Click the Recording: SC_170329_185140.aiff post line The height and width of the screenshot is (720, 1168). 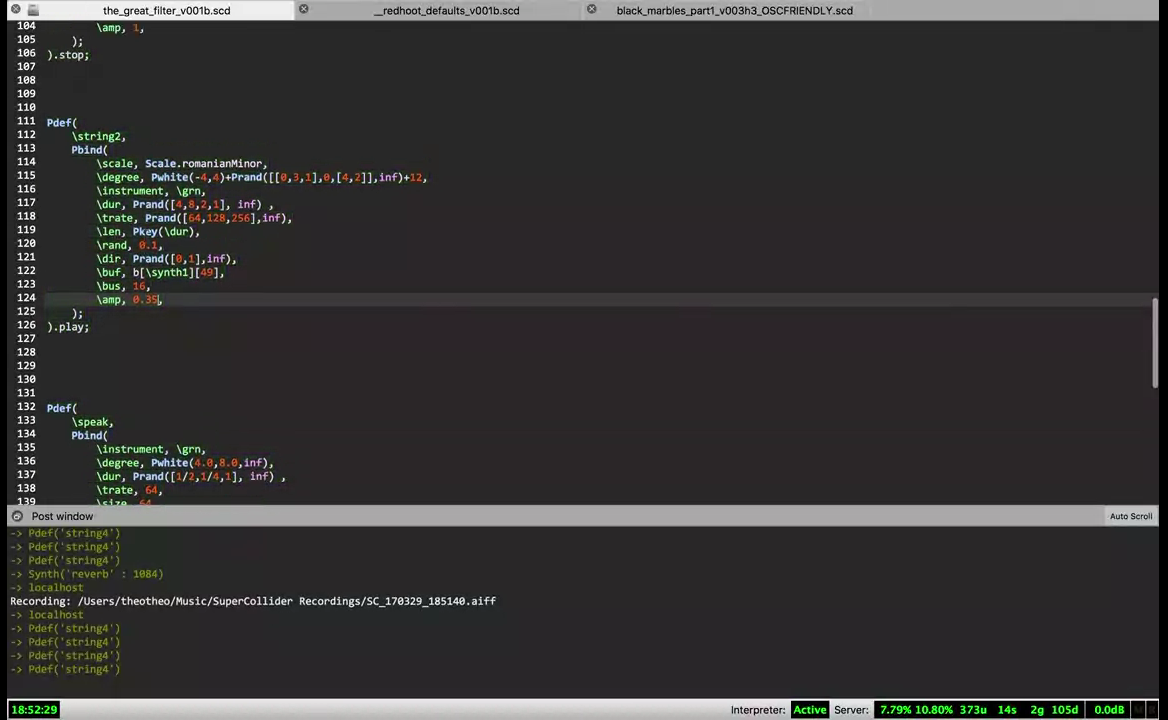point(253,601)
